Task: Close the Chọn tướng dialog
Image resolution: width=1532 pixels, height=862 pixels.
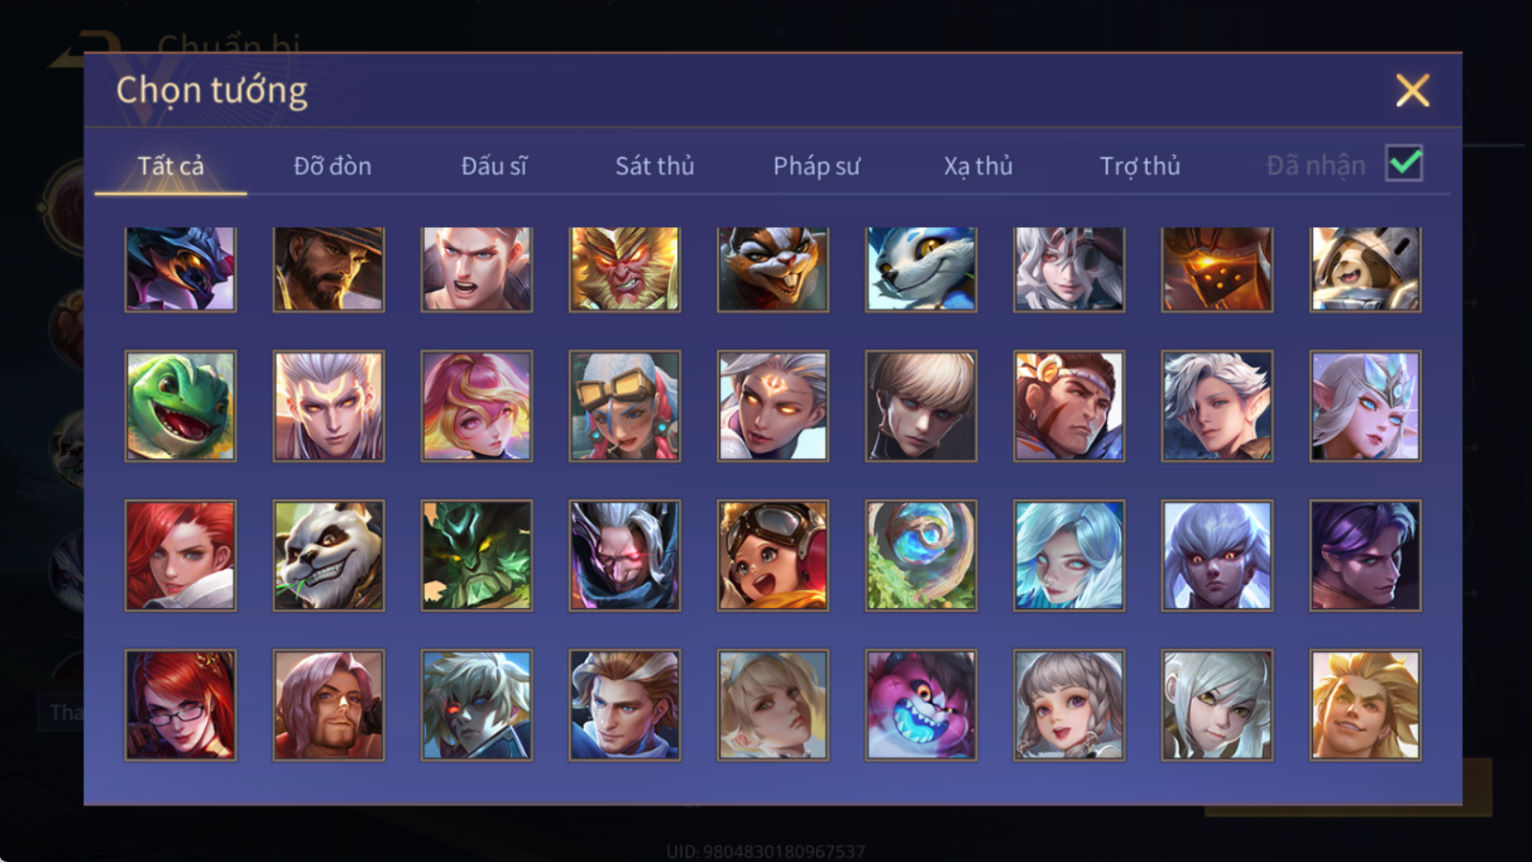Action: (x=1412, y=91)
